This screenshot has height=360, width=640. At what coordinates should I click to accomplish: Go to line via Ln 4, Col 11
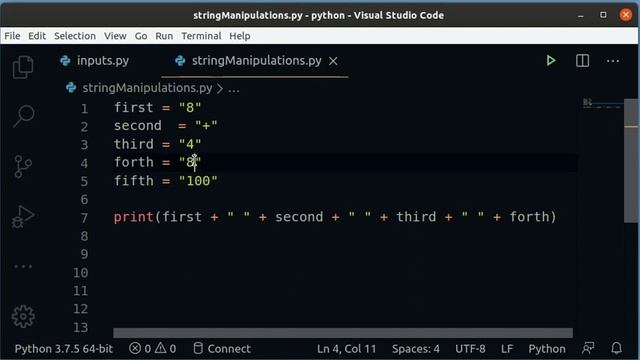[346, 349]
